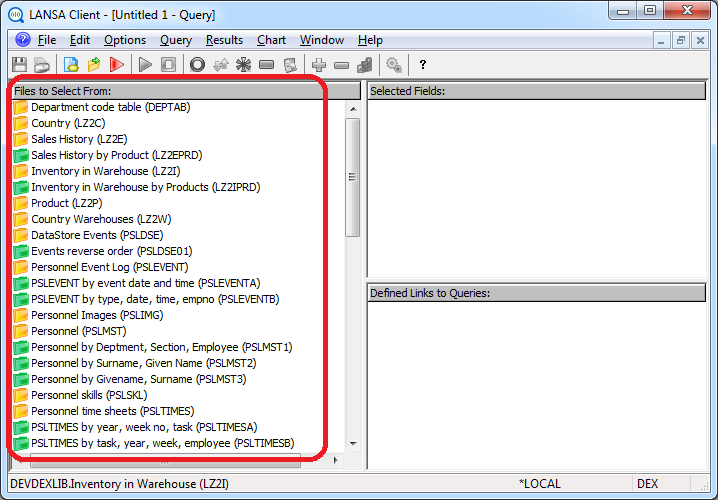This screenshot has width=718, height=500.
Task: Click the Selected Fields header
Action: point(536,91)
